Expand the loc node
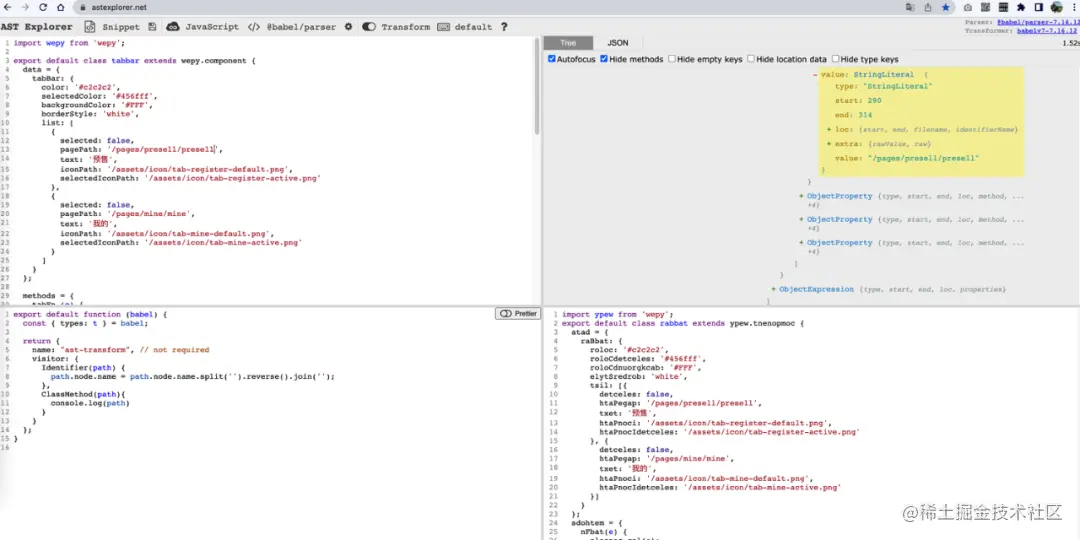Screen dimensions: 1080x540 tap(829, 129)
